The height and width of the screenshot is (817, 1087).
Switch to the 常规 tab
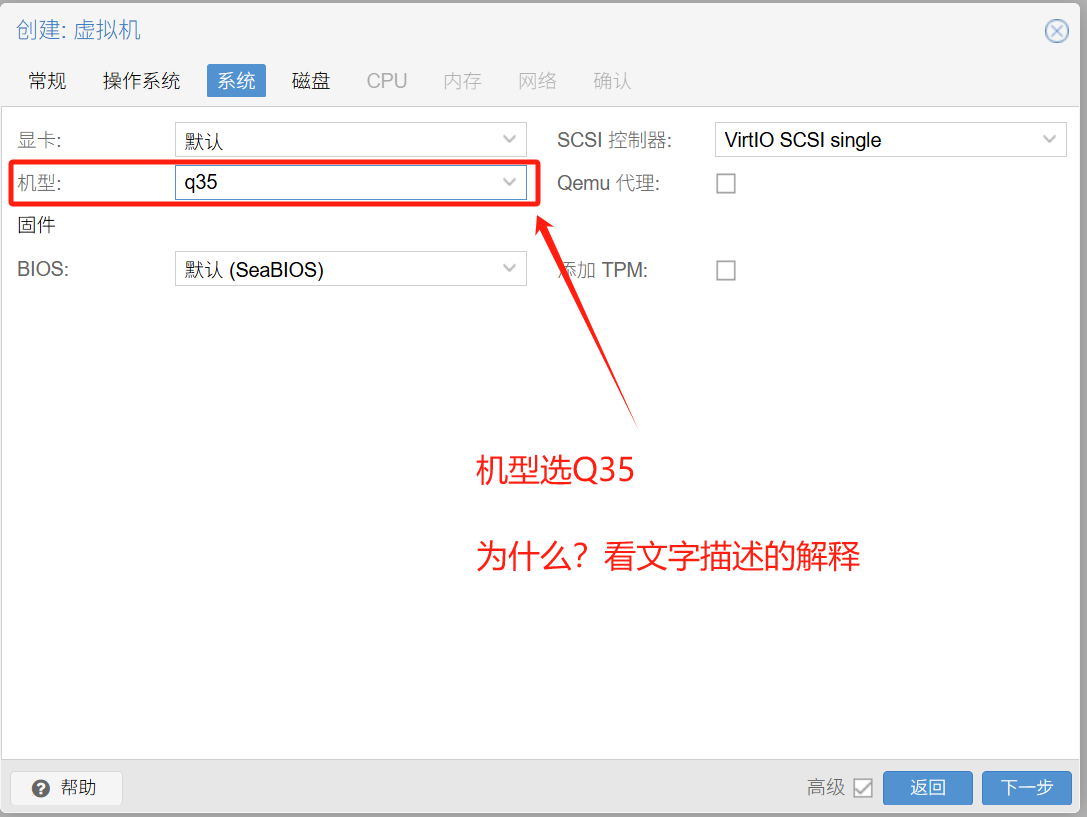click(x=46, y=80)
